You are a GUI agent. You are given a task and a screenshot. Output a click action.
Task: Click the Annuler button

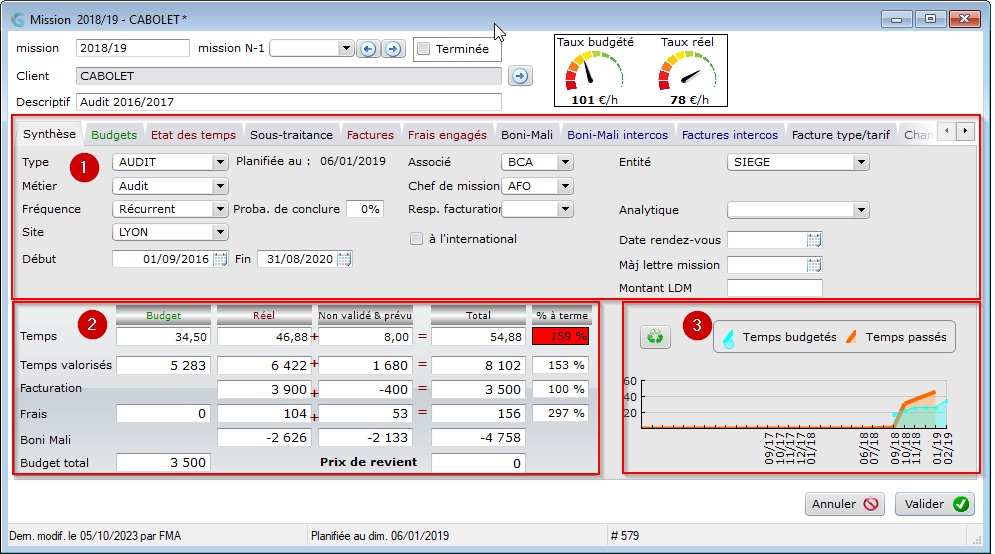point(845,504)
